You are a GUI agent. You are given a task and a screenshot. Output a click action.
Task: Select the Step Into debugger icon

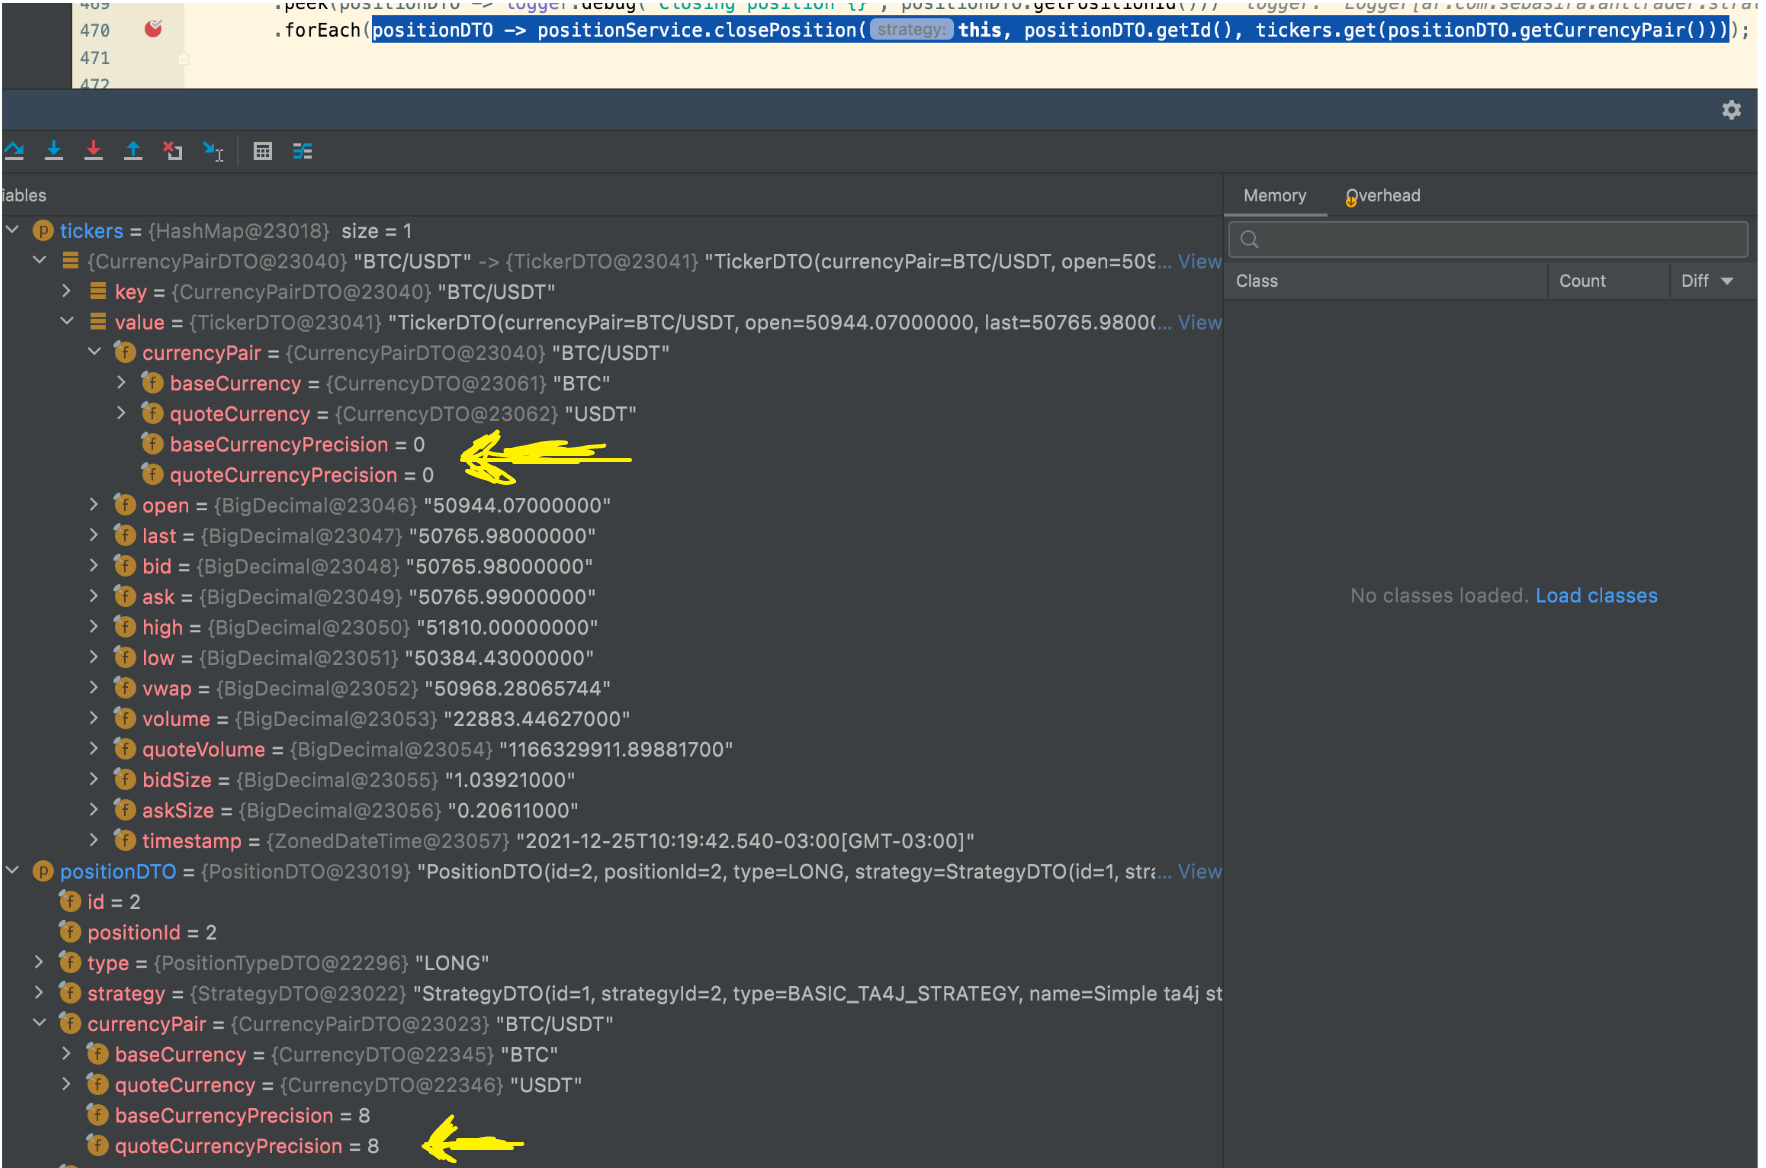pyautogui.click(x=53, y=151)
